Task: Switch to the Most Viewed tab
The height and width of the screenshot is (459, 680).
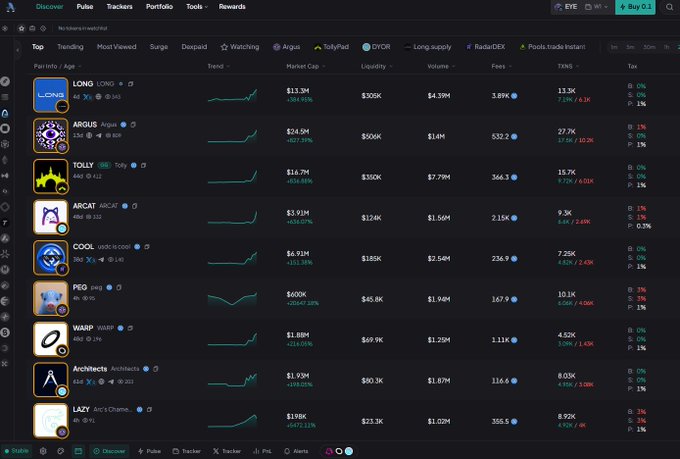Action: pos(116,47)
